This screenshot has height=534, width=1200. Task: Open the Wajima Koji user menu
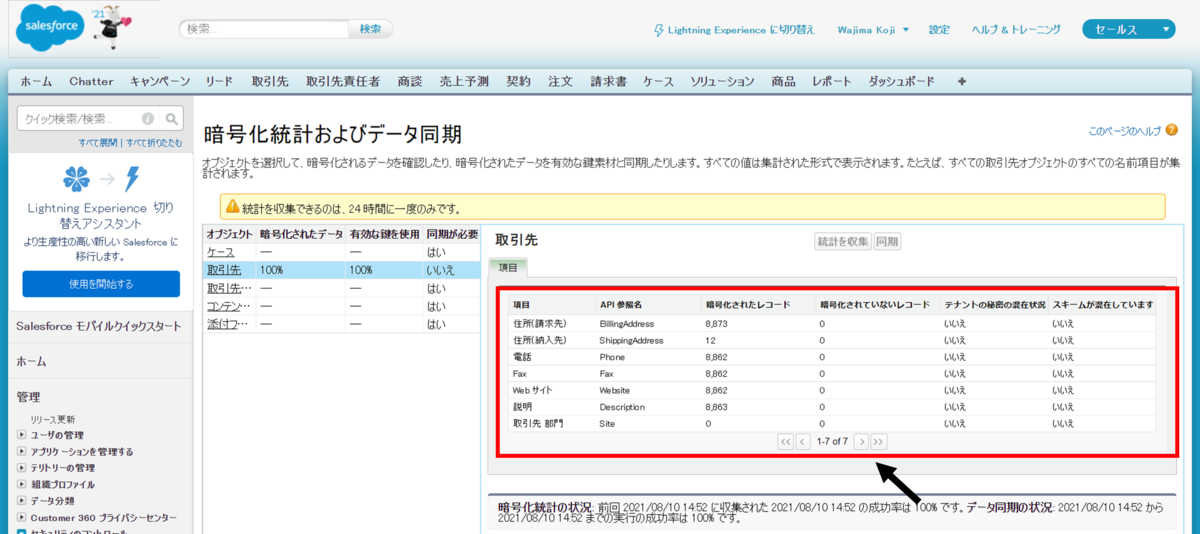873,30
